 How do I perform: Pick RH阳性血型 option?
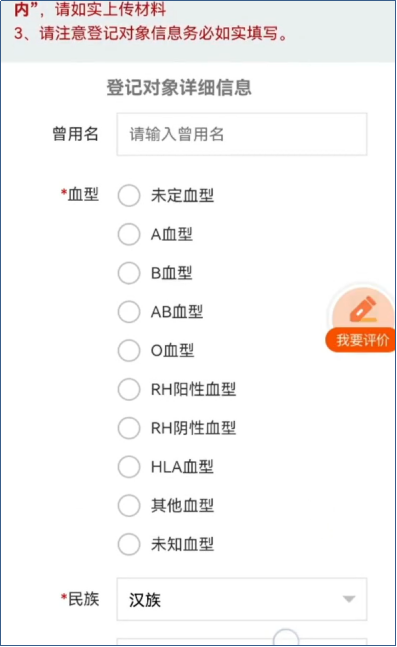click(129, 390)
